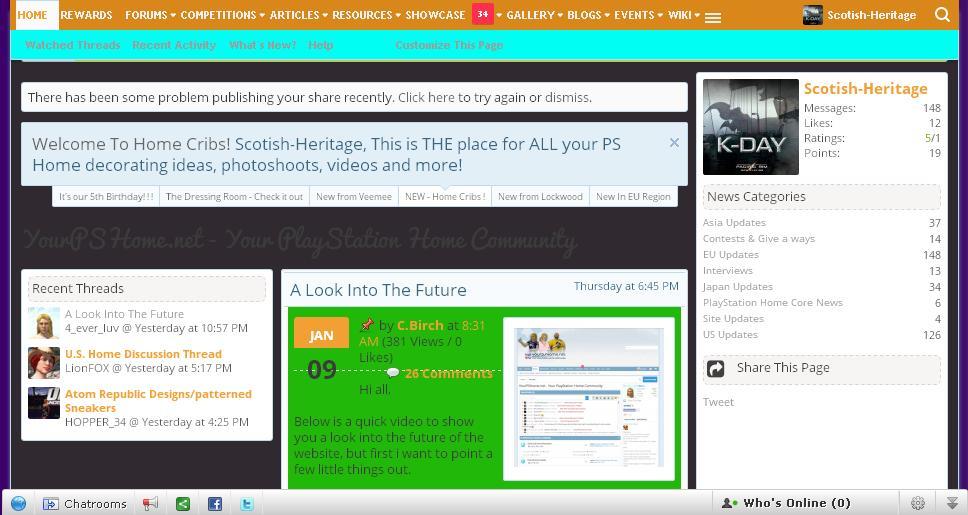Open the settings gear in bottom bar

click(918, 503)
